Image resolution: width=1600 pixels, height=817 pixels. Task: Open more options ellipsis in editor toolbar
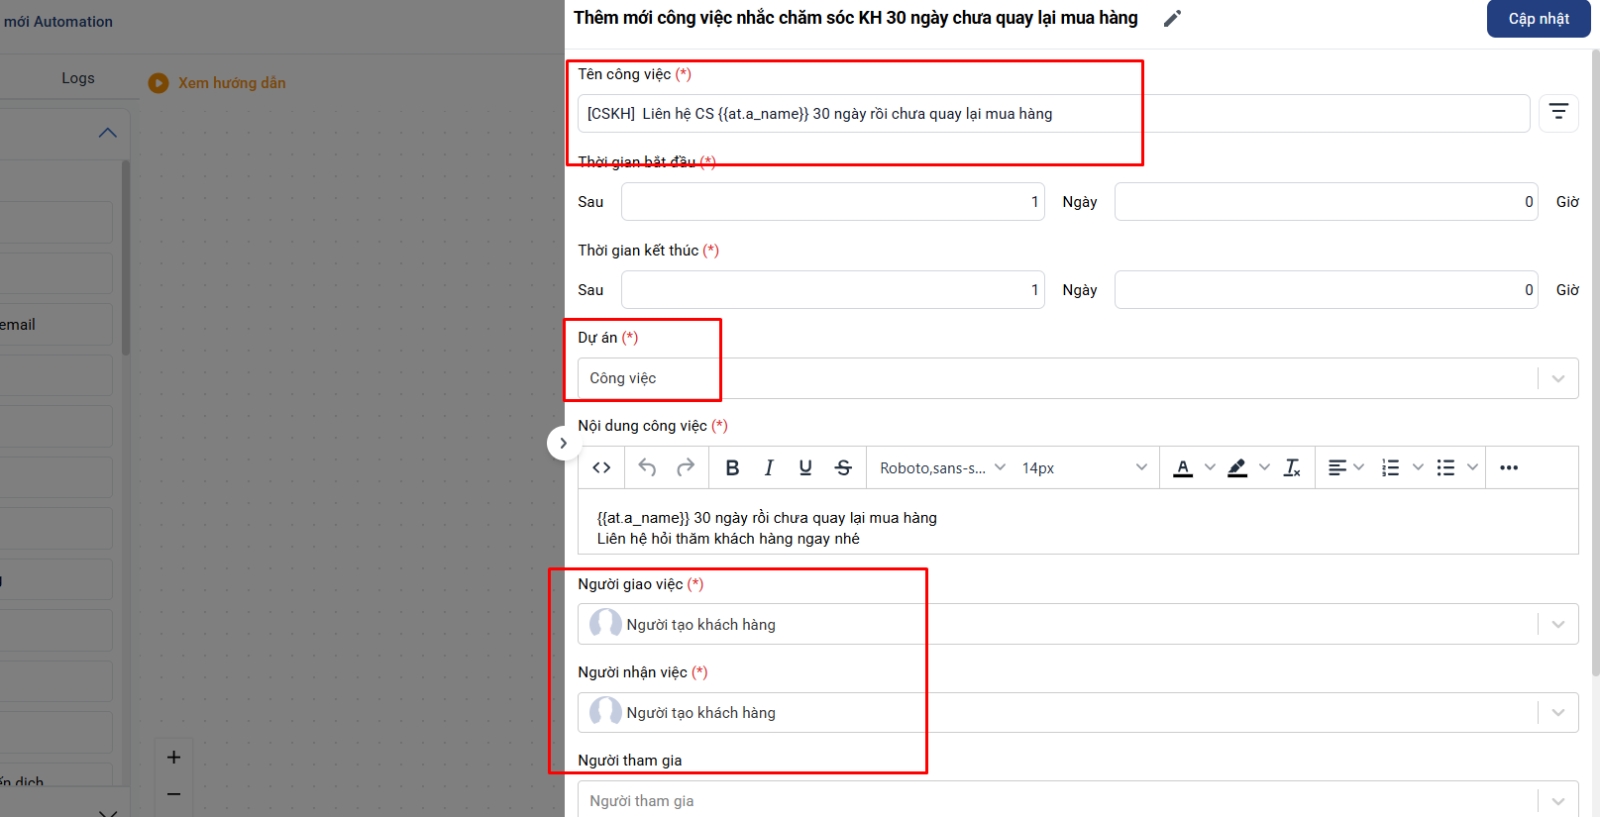pos(1508,468)
